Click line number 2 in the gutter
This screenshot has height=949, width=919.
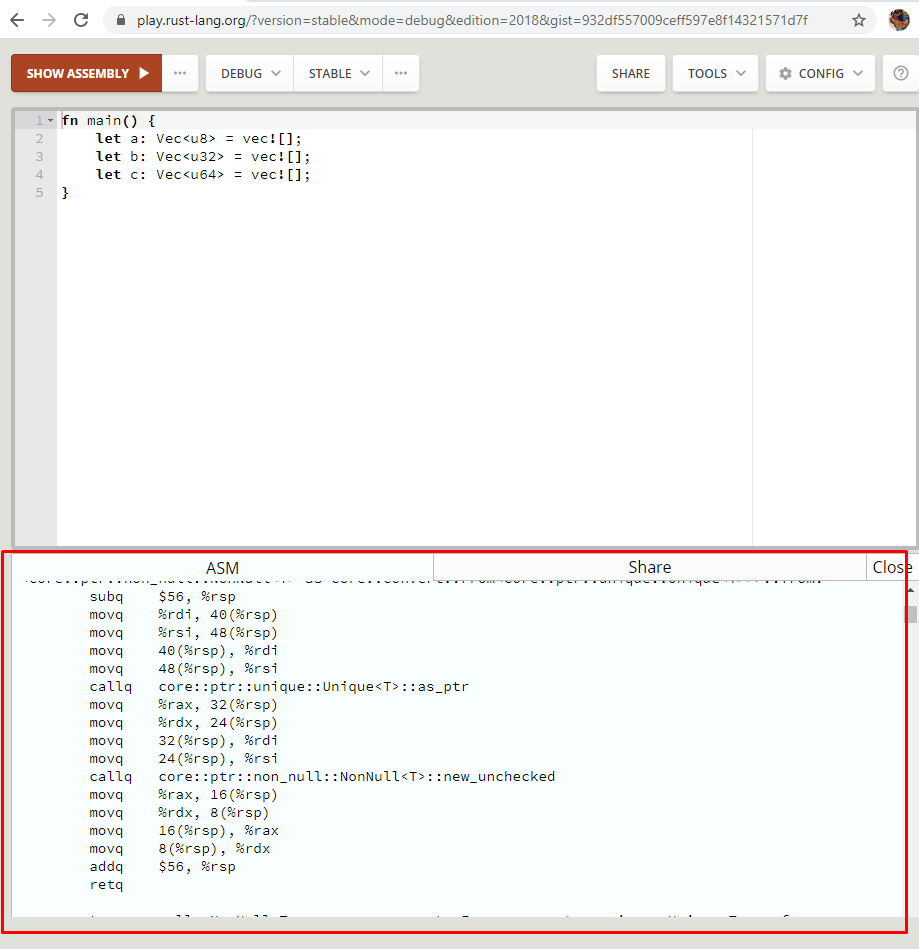[x=39, y=139]
